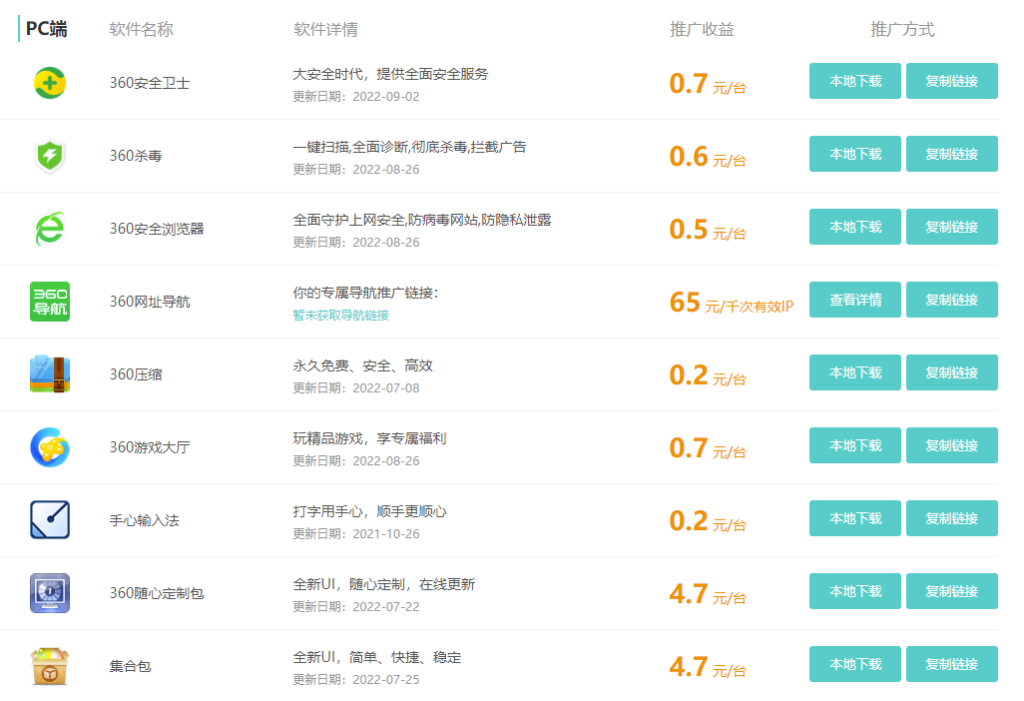Click the 360游戏大厅 name text
This screenshot has height=701, width=1024.
pos(150,448)
